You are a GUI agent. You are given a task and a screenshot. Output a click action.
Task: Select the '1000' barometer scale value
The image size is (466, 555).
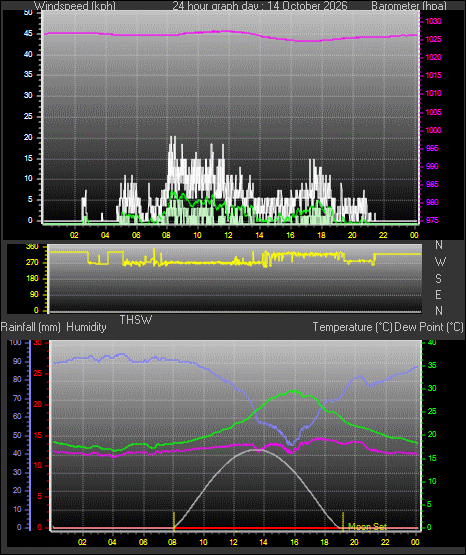point(433,130)
